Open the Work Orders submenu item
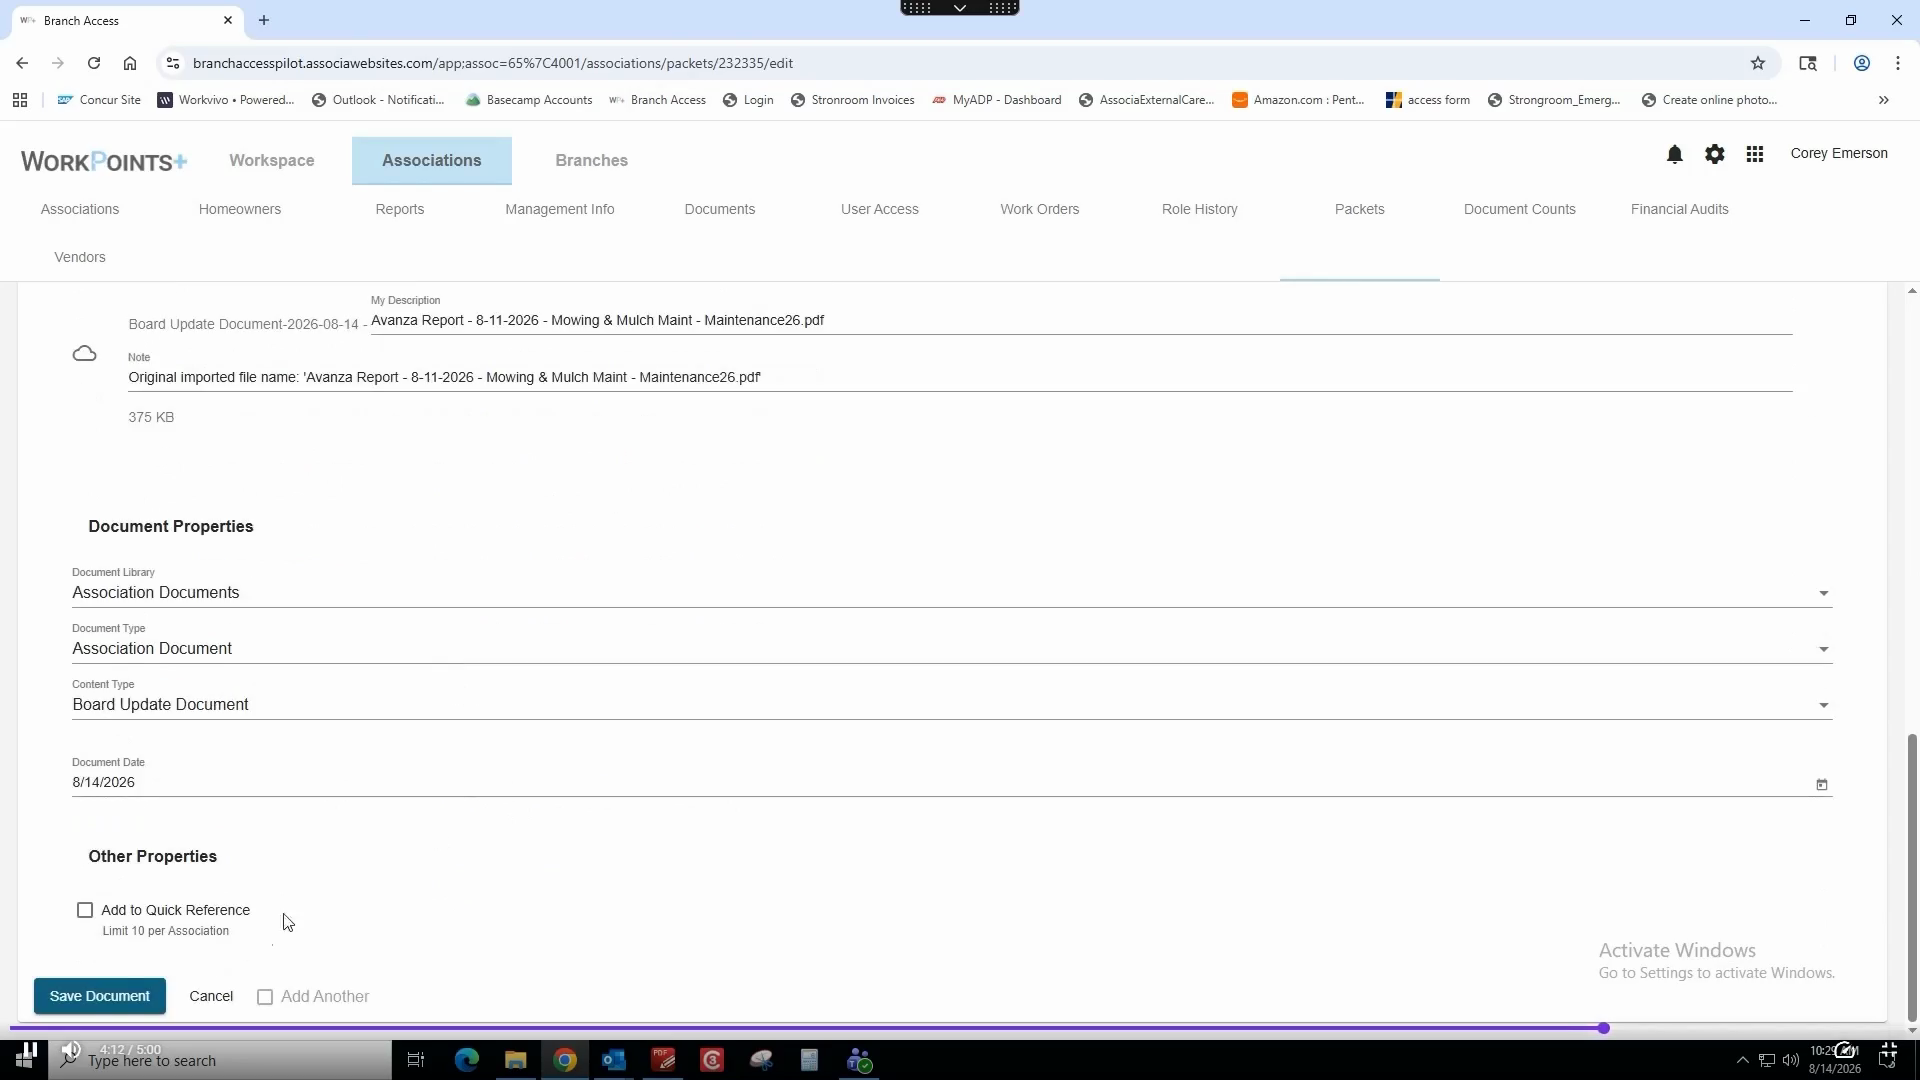1920x1080 pixels. pyautogui.click(x=1040, y=209)
